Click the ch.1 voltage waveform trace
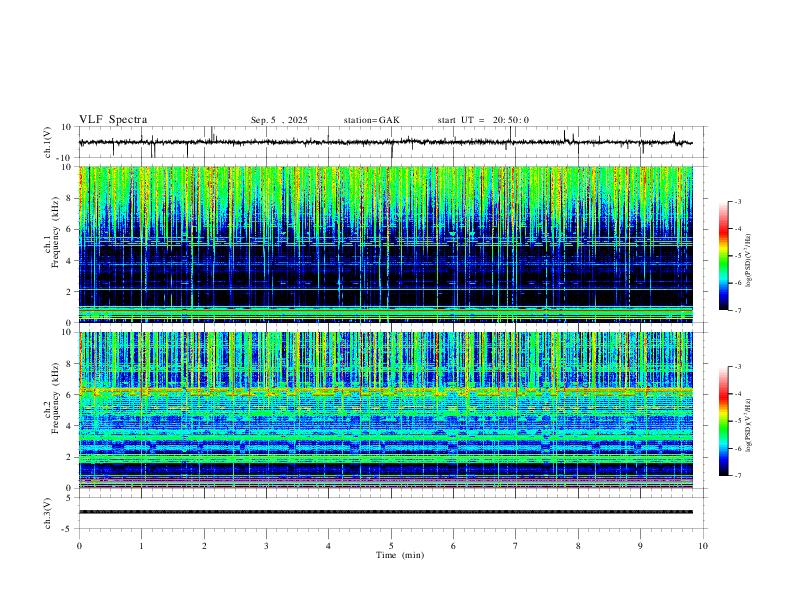 tap(385, 142)
